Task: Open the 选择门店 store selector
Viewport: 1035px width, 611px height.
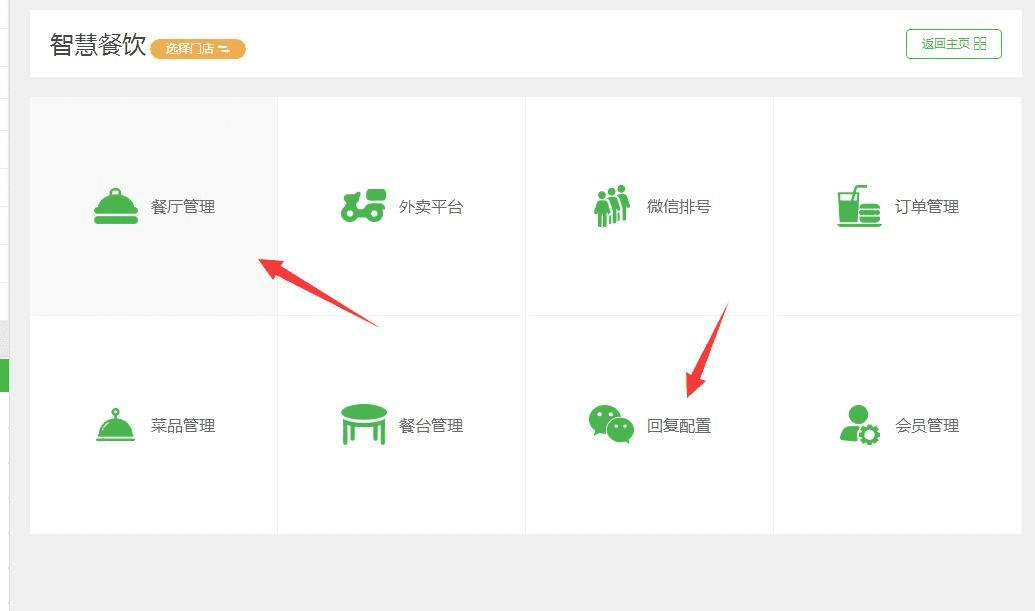Action: coord(198,49)
